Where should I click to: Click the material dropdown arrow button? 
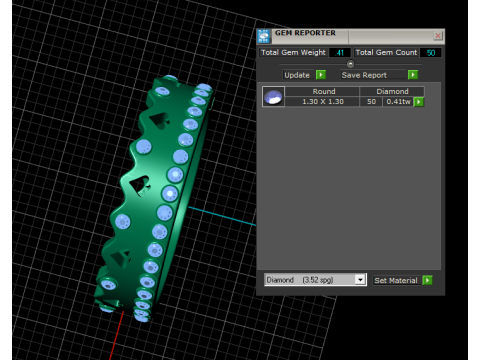click(360, 280)
